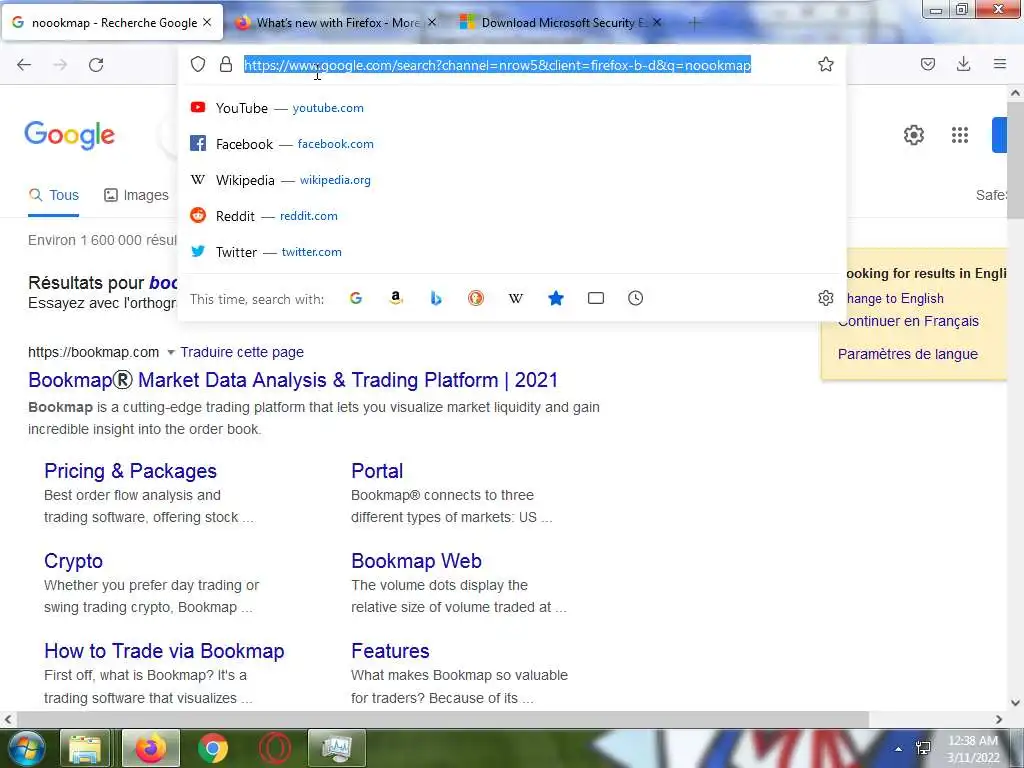Show hidden system tray icons
The width and height of the screenshot is (1024, 768).
[x=898, y=749]
